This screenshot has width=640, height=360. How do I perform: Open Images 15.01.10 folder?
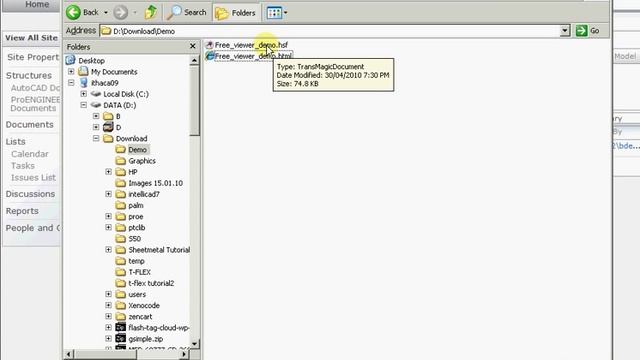click(x=156, y=183)
